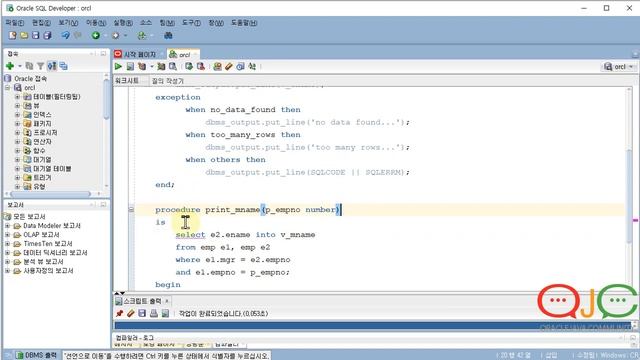640x360 pixels.
Task: Click the blue Undo arrow icon
Action: point(65,36)
